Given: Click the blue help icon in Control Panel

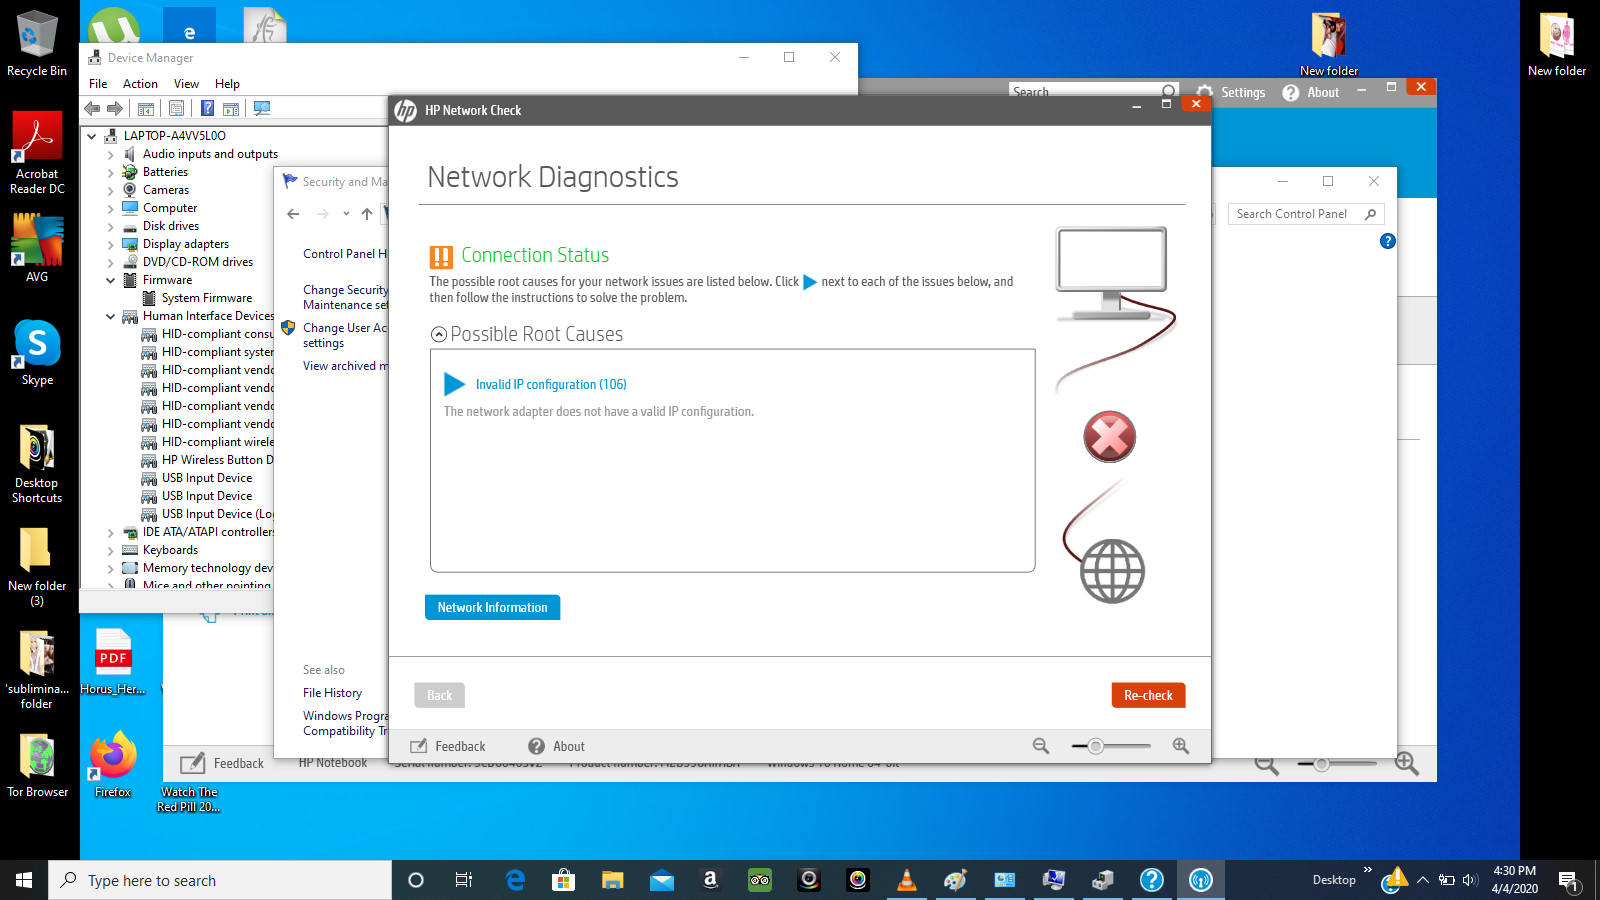Looking at the screenshot, I should [x=1387, y=241].
